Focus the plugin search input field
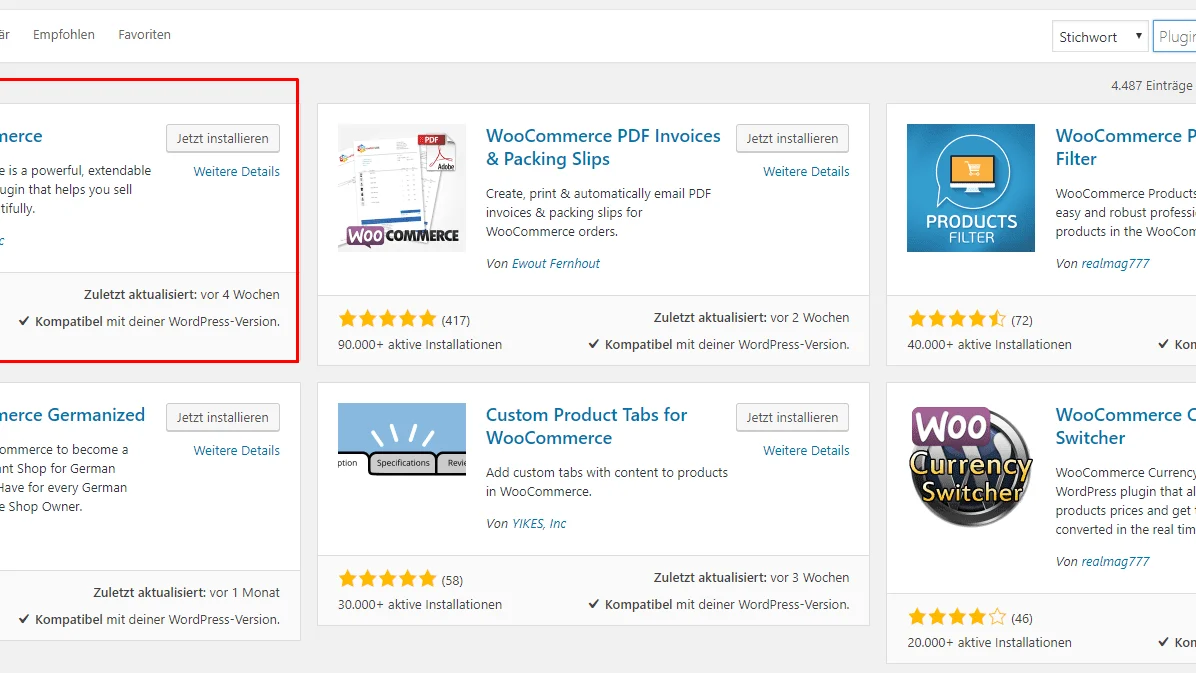Screen dimensions: 1196x673 (1175, 37)
